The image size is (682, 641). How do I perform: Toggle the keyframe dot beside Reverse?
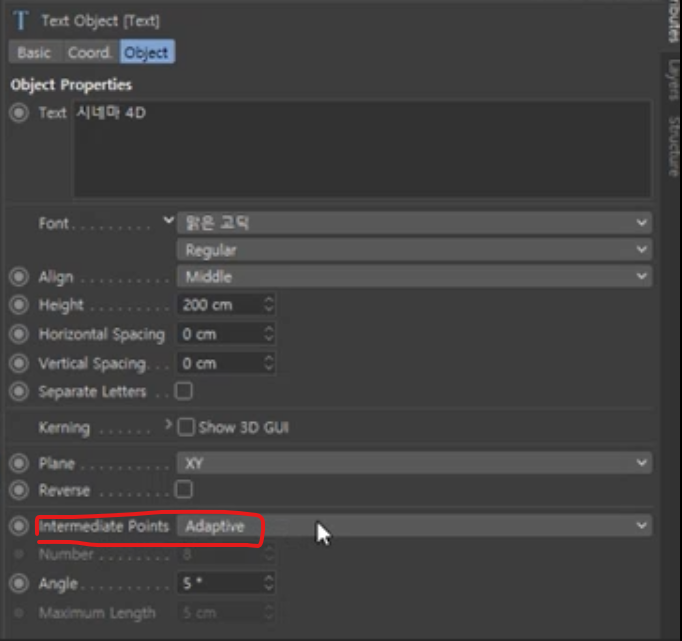[19, 490]
